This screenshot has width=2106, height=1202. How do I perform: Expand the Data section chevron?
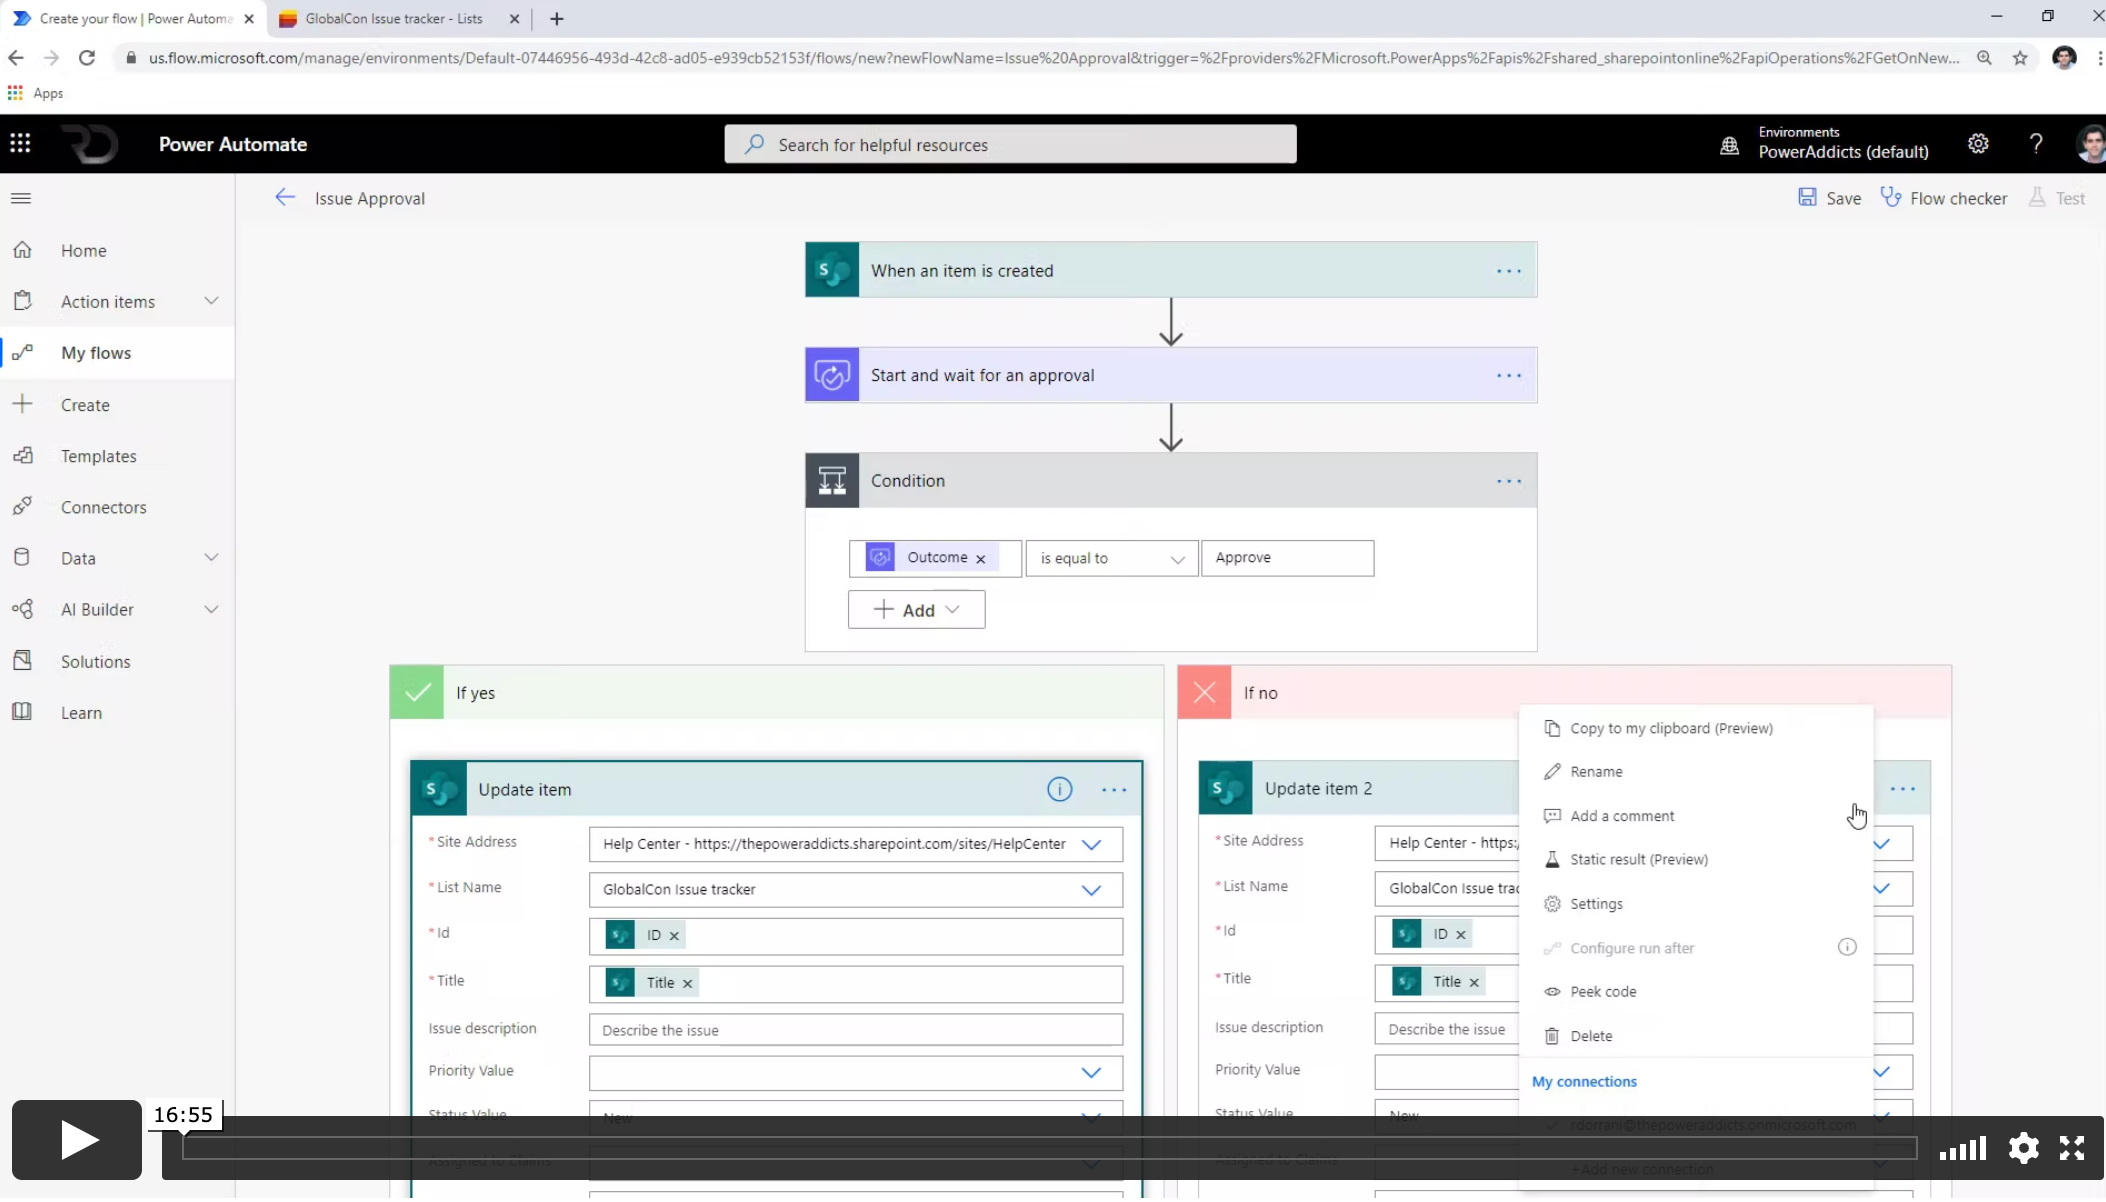point(211,557)
